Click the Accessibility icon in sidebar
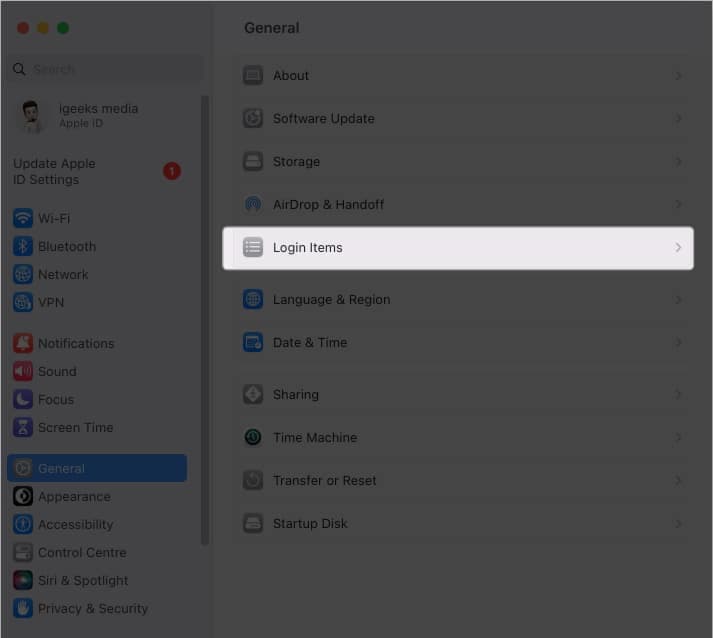 tap(23, 524)
